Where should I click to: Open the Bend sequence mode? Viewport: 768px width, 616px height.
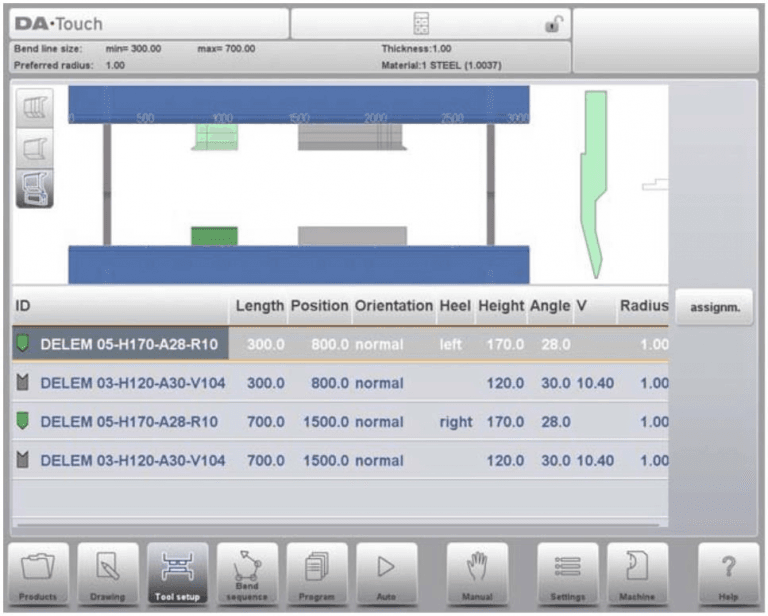click(x=247, y=574)
